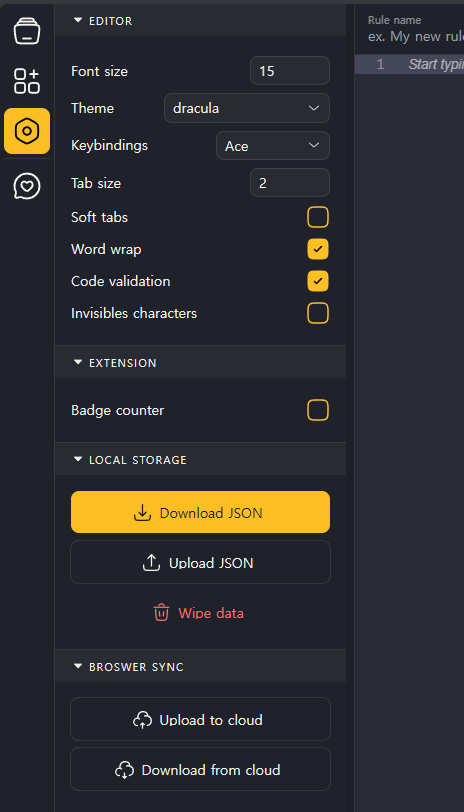Enable the Soft tabs checkbox
Image resolution: width=464 pixels, height=812 pixels.
[318, 217]
